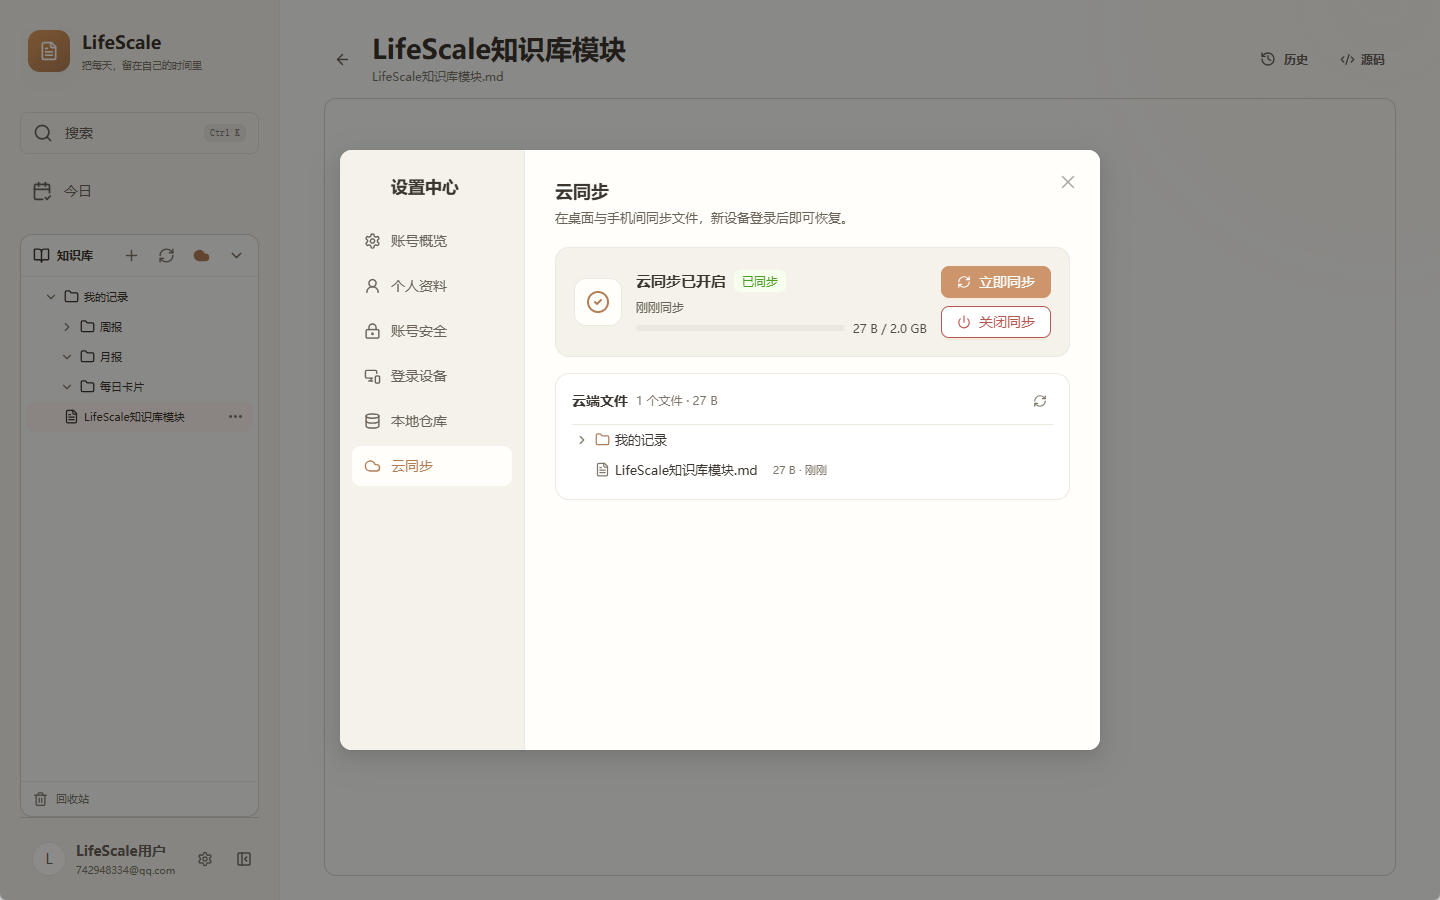Switch to 个人资料 settings tab

(432, 286)
